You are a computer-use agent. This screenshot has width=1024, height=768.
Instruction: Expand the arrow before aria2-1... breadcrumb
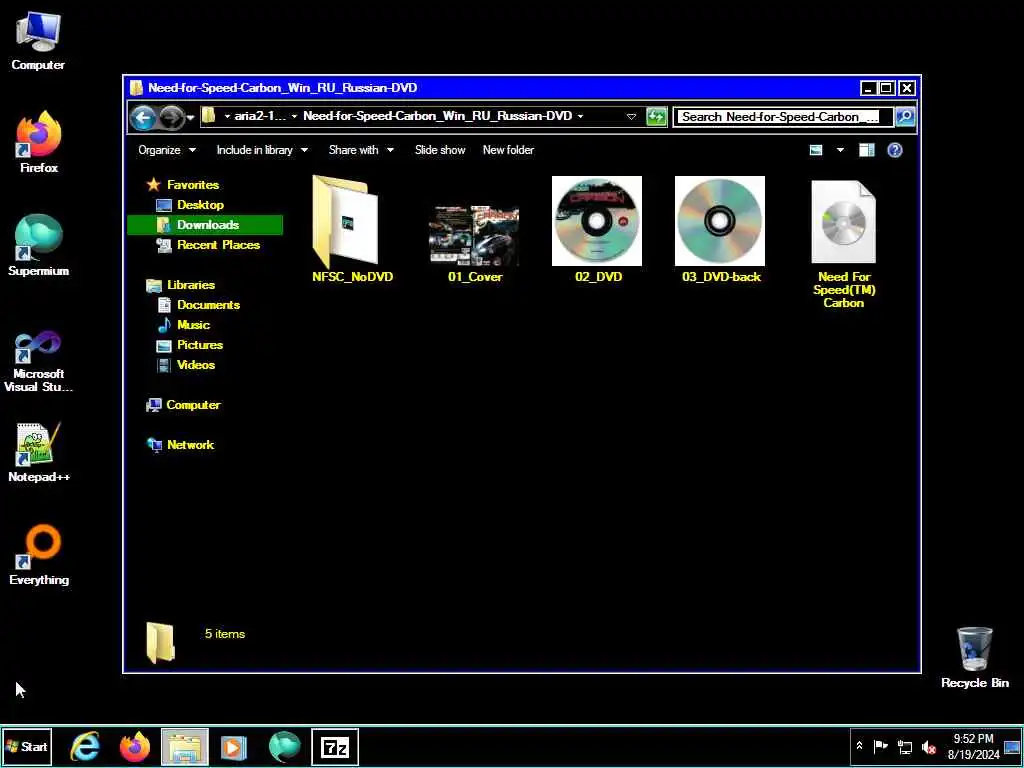coord(227,116)
